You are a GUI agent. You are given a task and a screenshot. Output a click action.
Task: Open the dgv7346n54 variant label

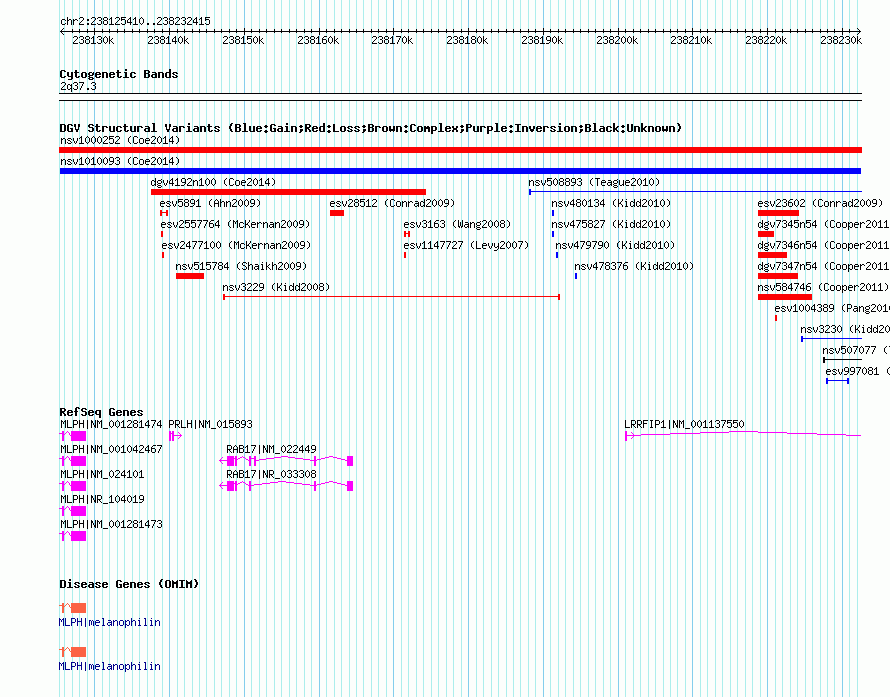pyautogui.click(x=823, y=245)
